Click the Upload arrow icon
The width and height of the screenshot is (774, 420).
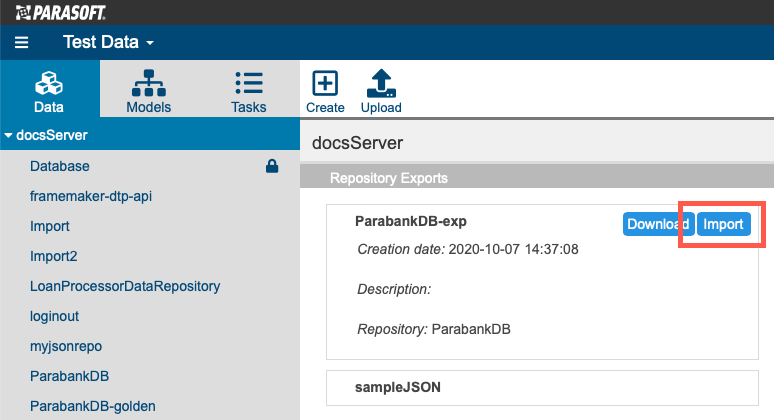[x=381, y=83]
